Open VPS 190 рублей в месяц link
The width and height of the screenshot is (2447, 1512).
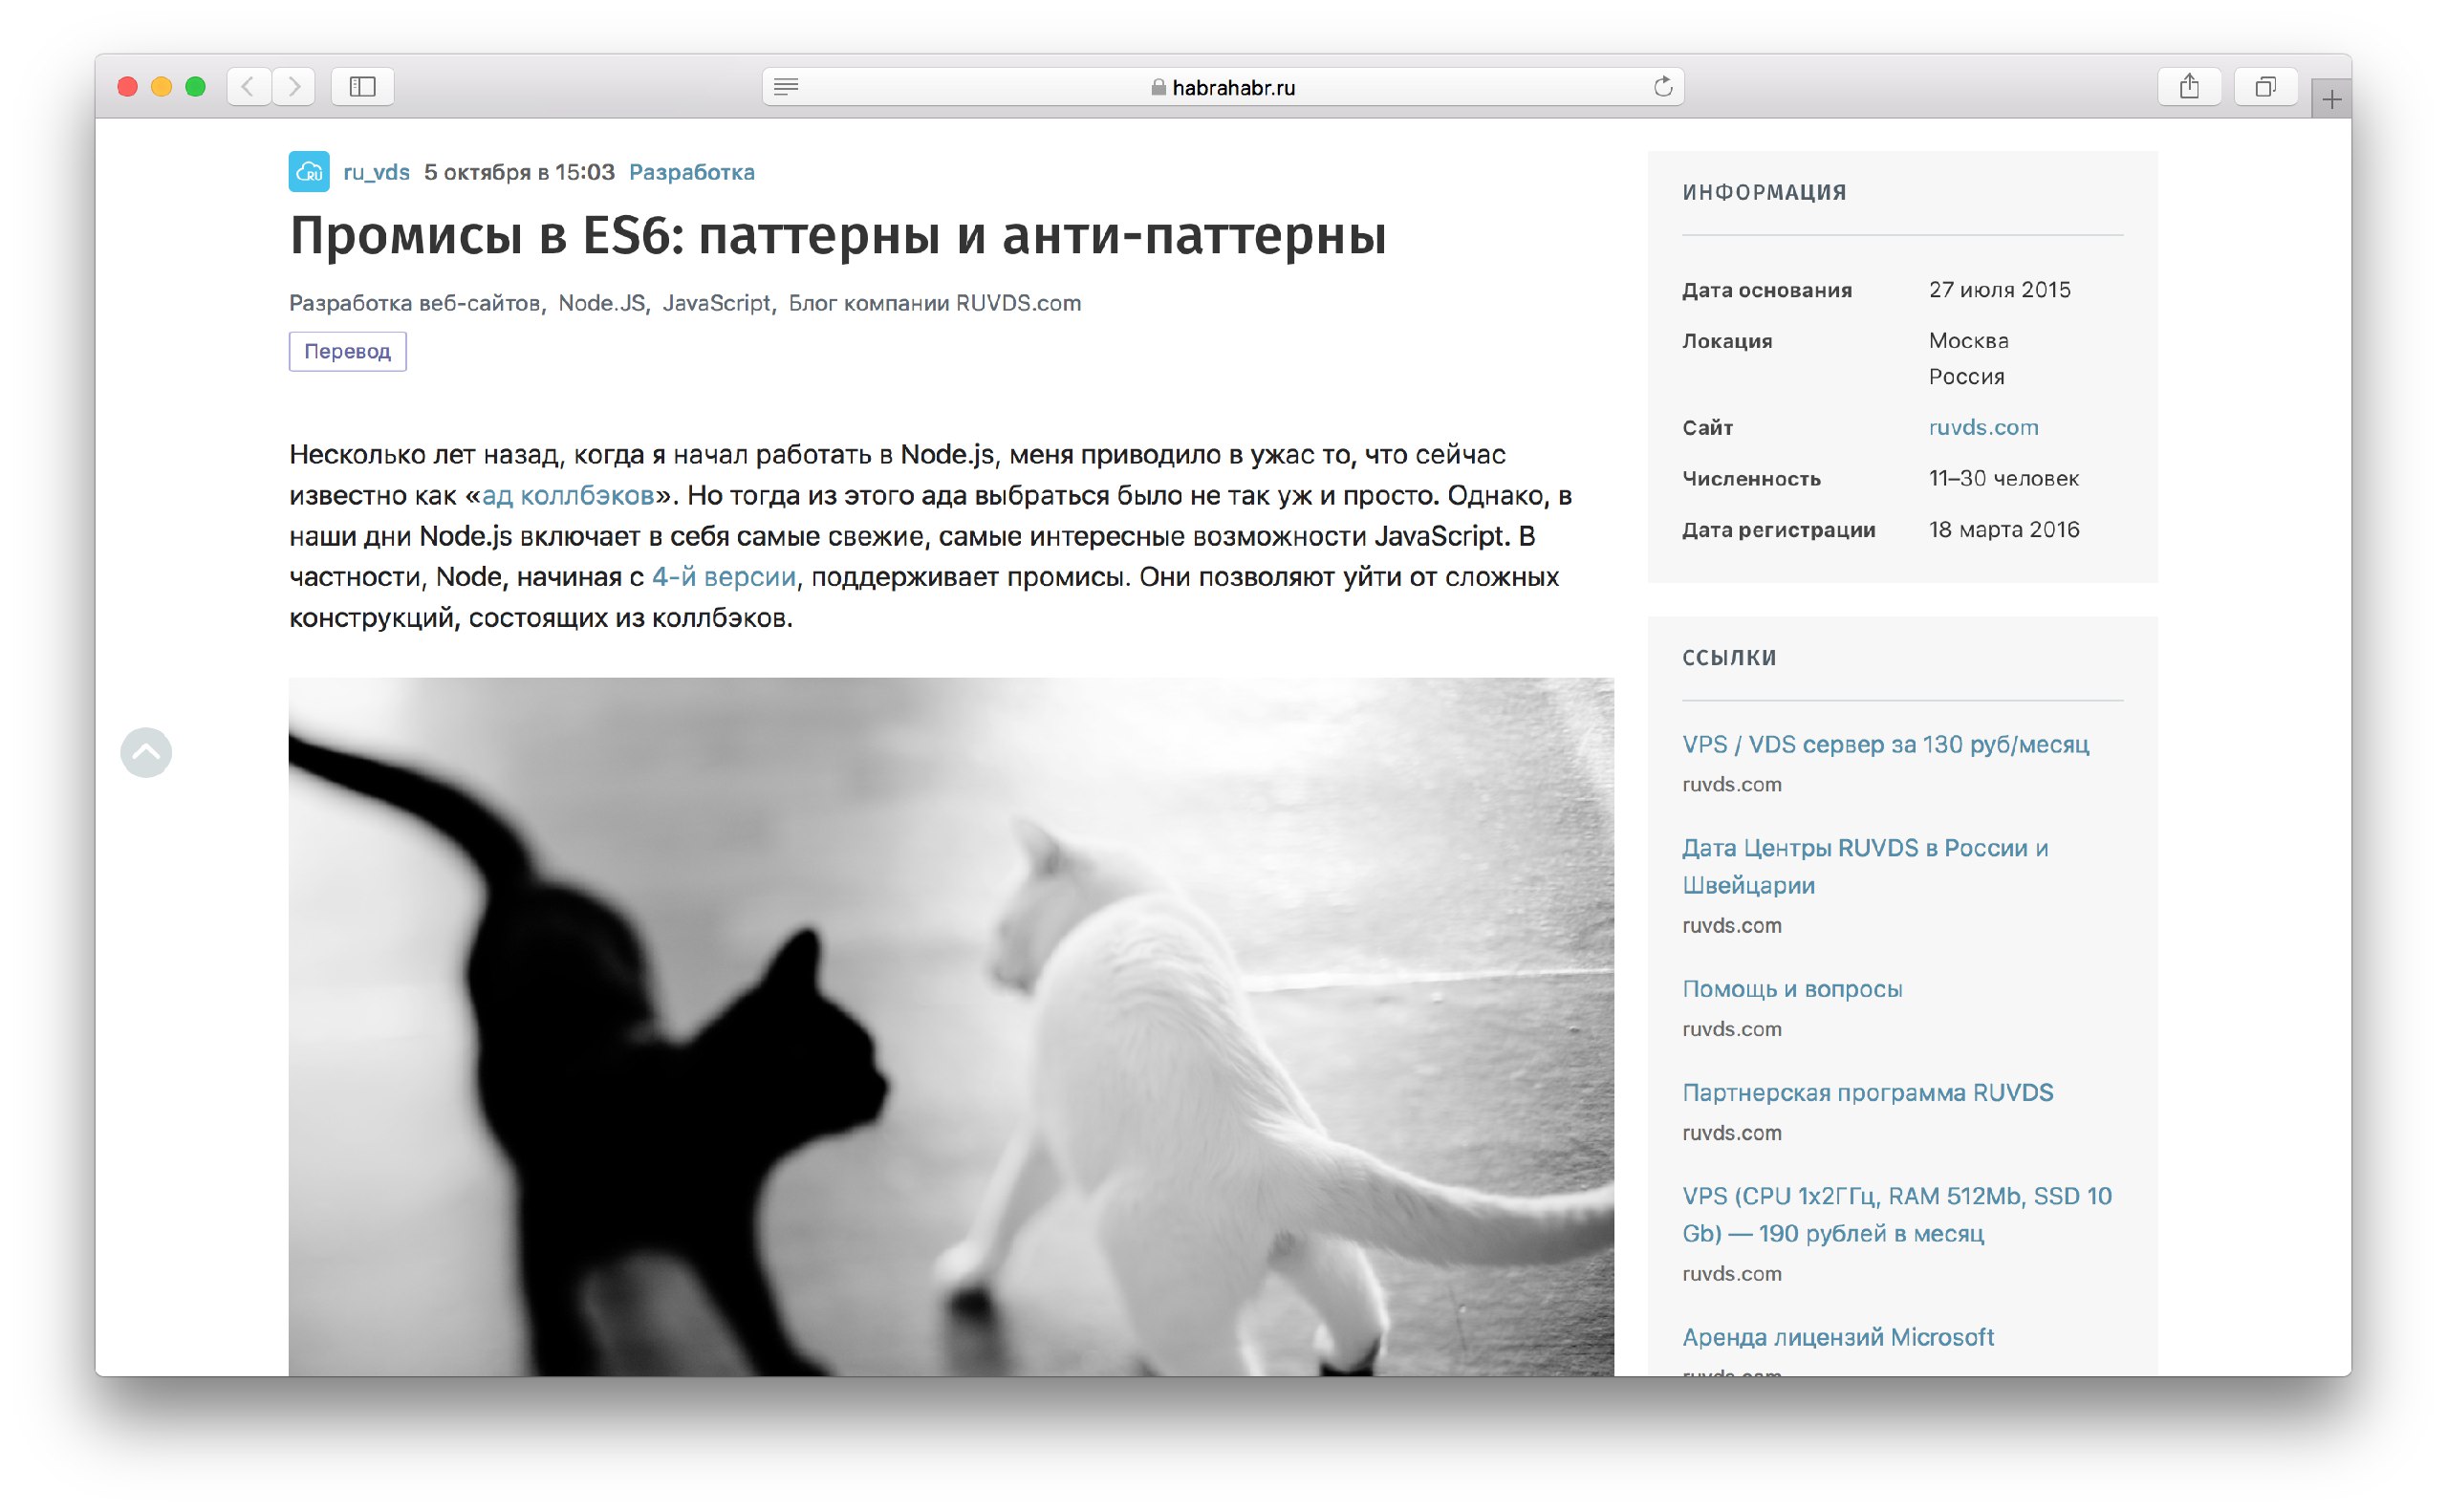click(1897, 1215)
